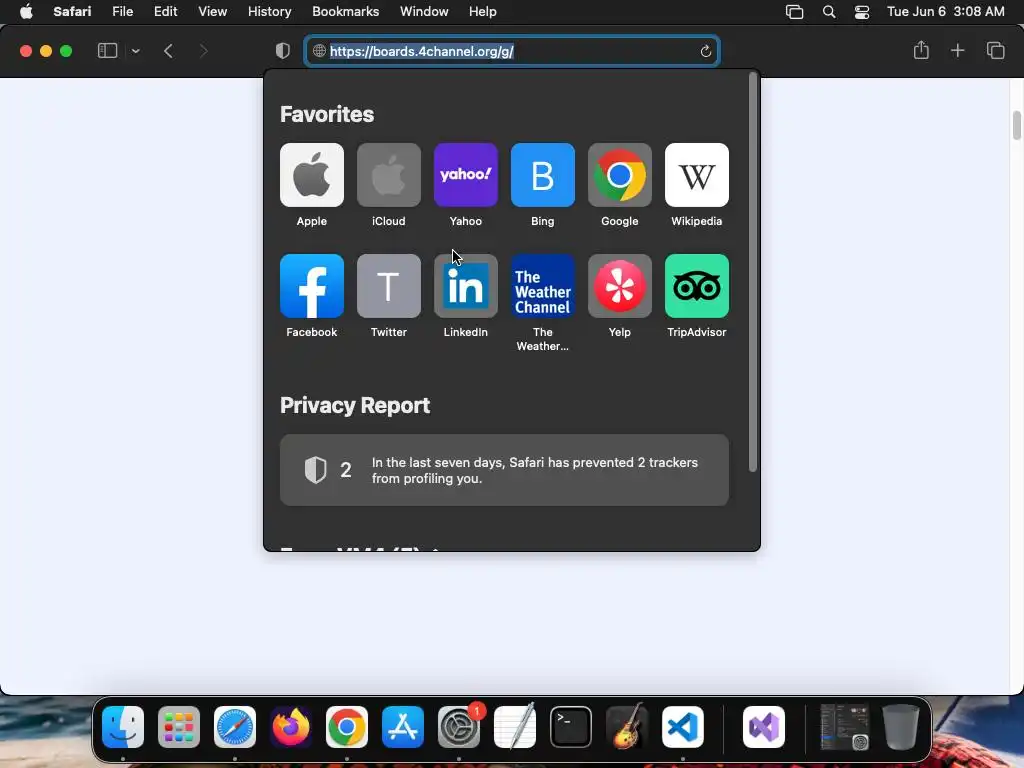1024x768 pixels.
Task: Click the Safari icon in the Dock
Action: click(x=235, y=727)
